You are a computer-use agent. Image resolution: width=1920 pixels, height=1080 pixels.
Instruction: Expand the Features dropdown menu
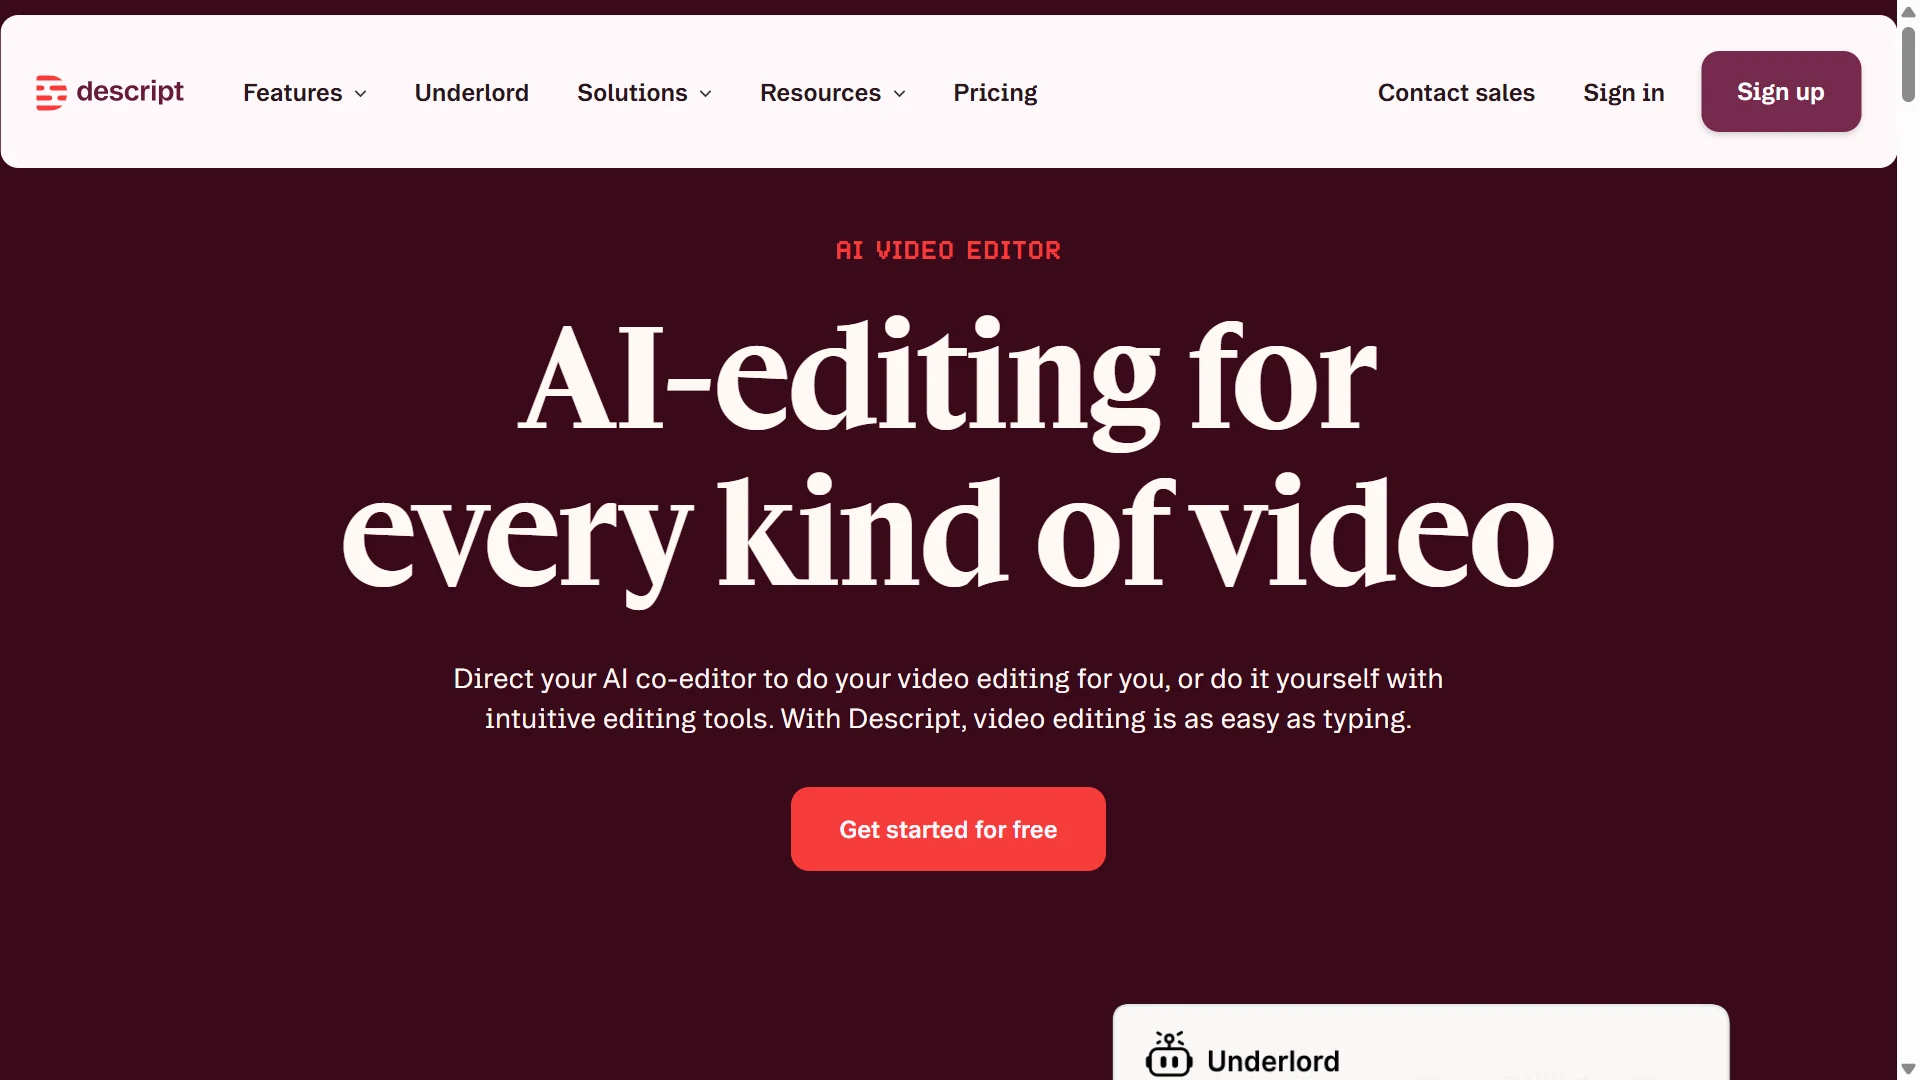click(305, 93)
